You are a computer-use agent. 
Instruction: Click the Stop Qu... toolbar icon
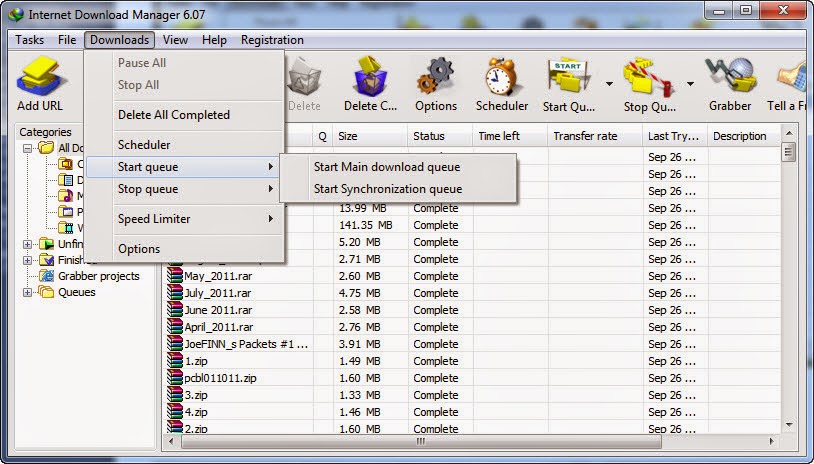tap(649, 76)
